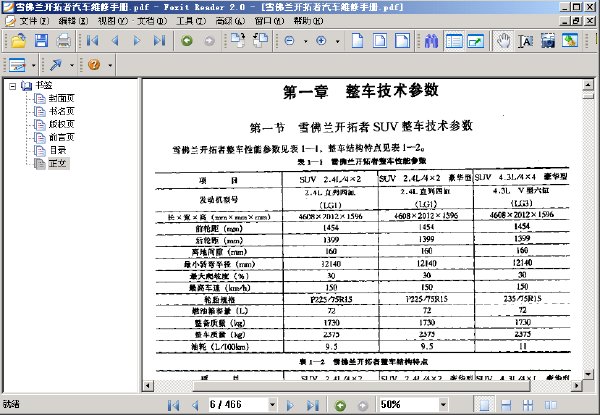Click the grey next view button in toolbar

(x=209, y=41)
